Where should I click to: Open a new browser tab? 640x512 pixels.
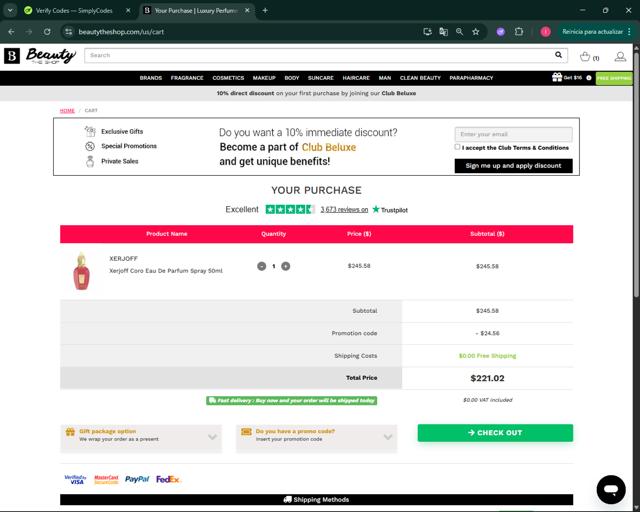[x=265, y=10]
